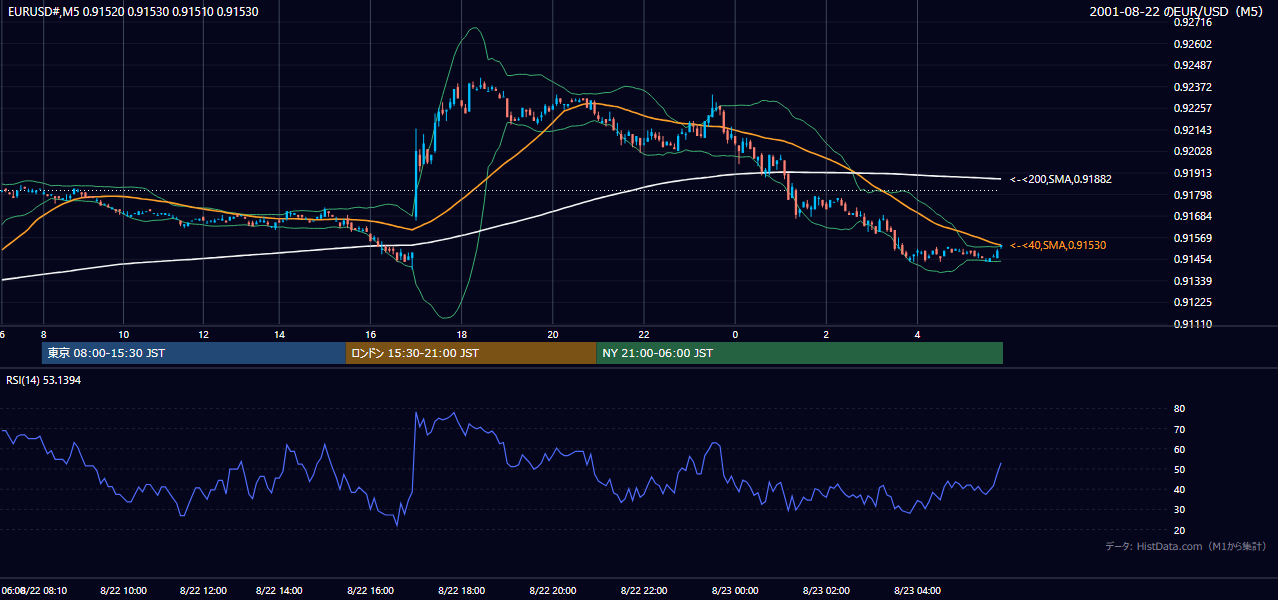
Task: Click price axis label 0.91913
Action: coord(1192,173)
